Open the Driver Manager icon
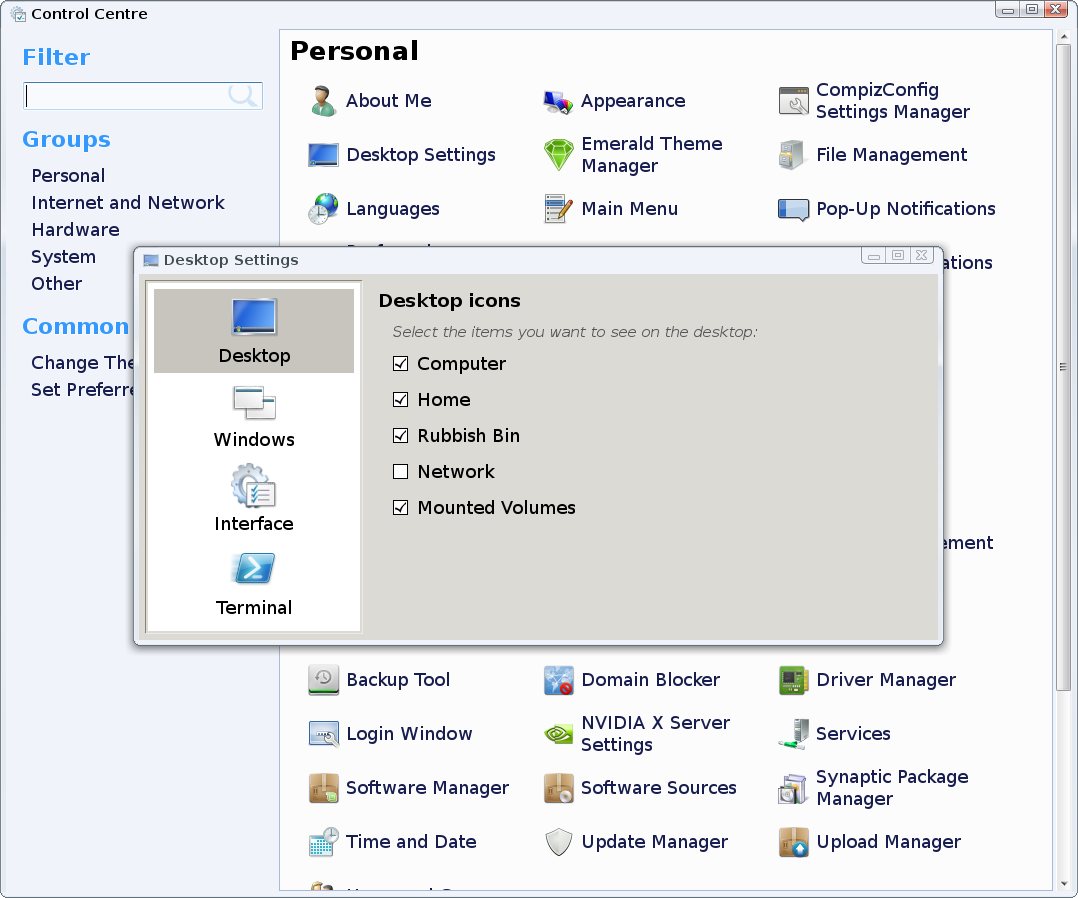This screenshot has height=898, width=1078. 793,679
